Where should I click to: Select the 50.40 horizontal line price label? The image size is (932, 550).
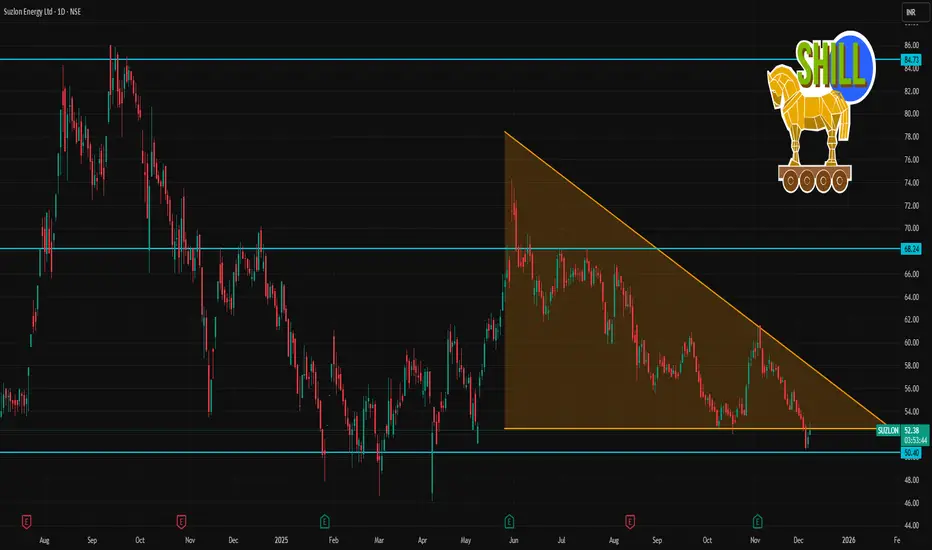tap(911, 453)
